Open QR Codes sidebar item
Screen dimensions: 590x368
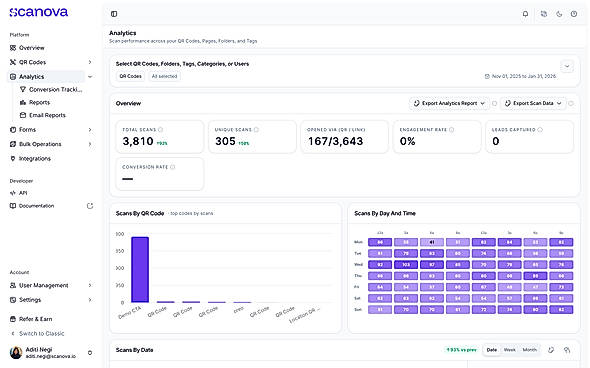[x=32, y=62]
